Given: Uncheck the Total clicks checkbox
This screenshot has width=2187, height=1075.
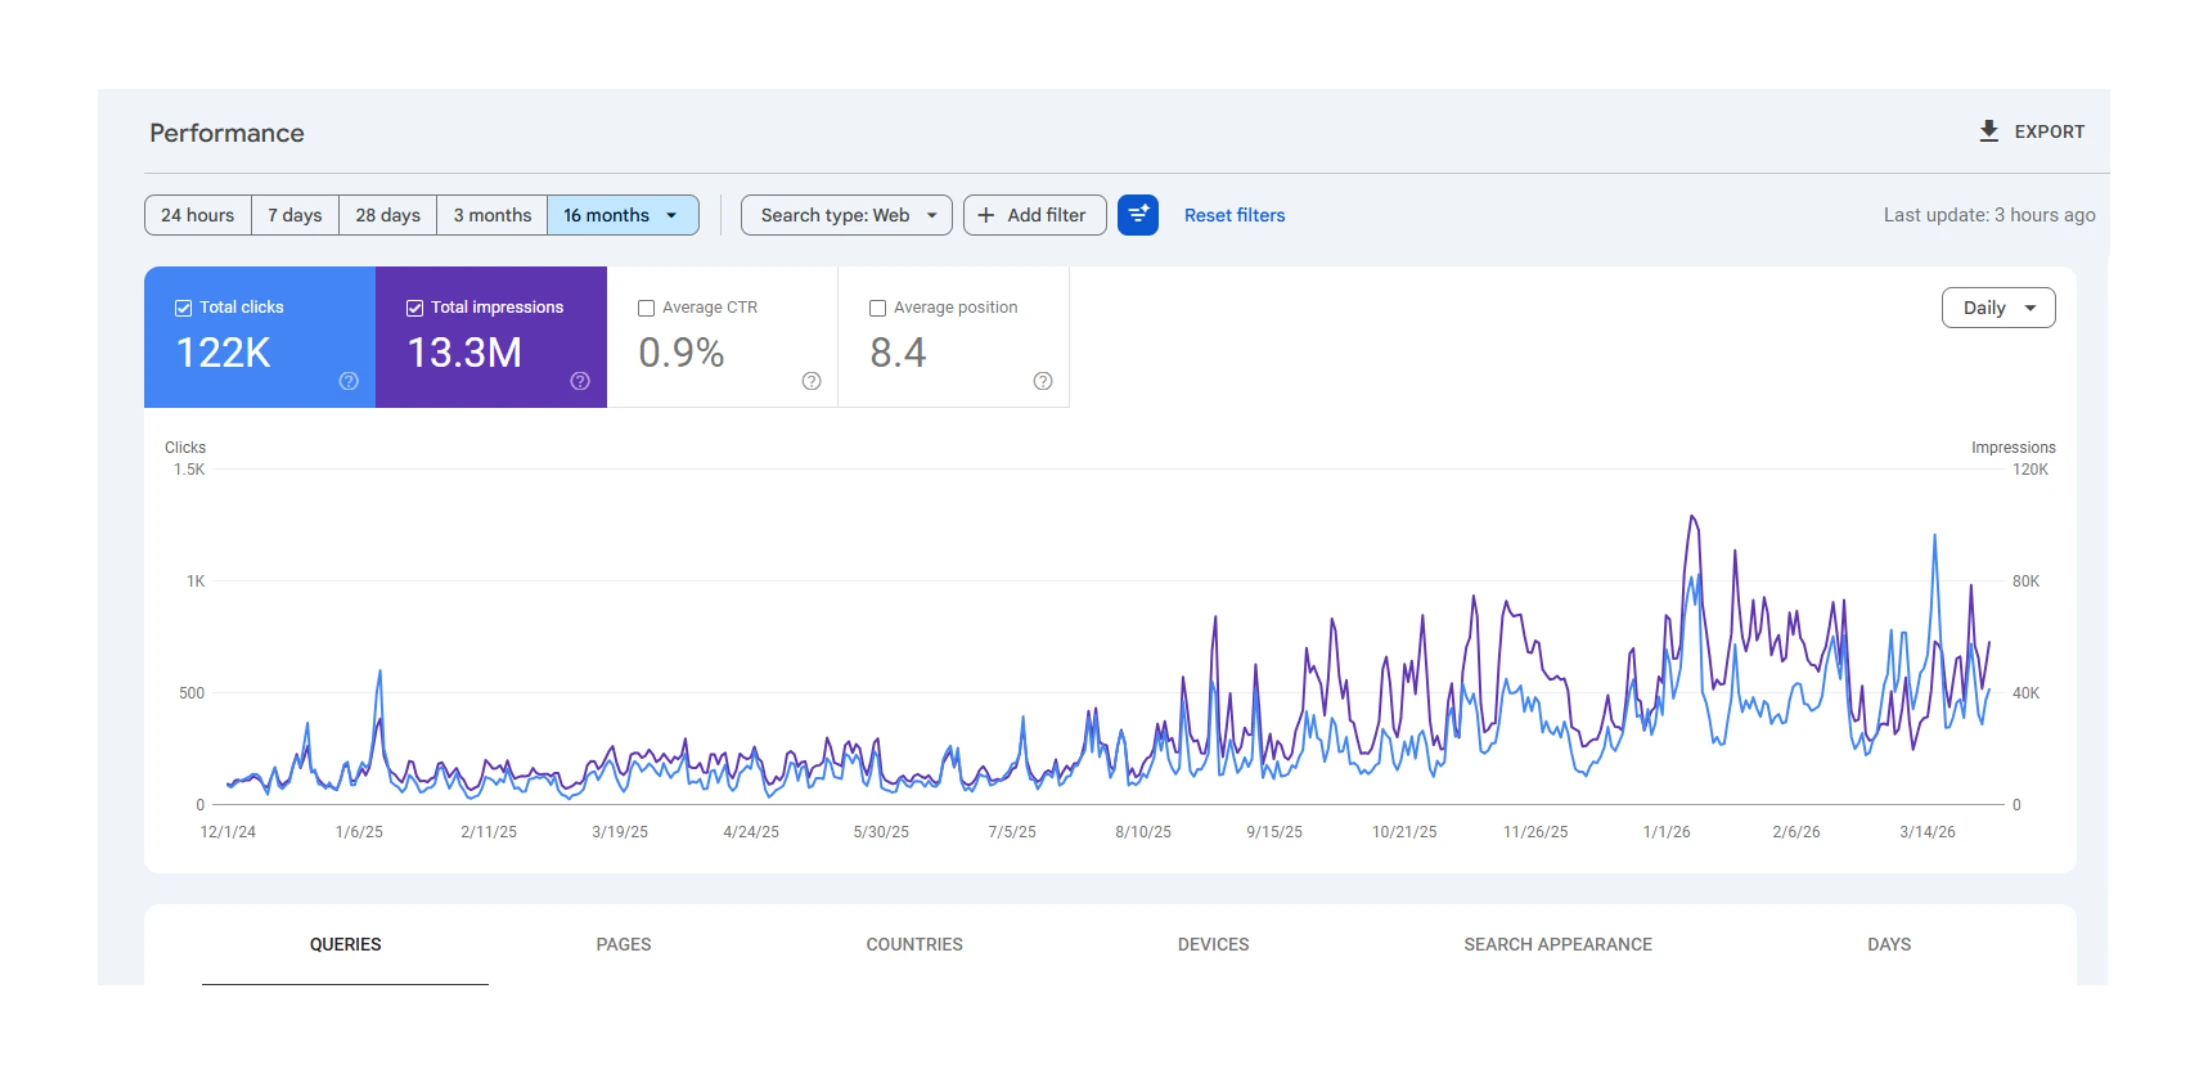Looking at the screenshot, I should tap(183, 308).
